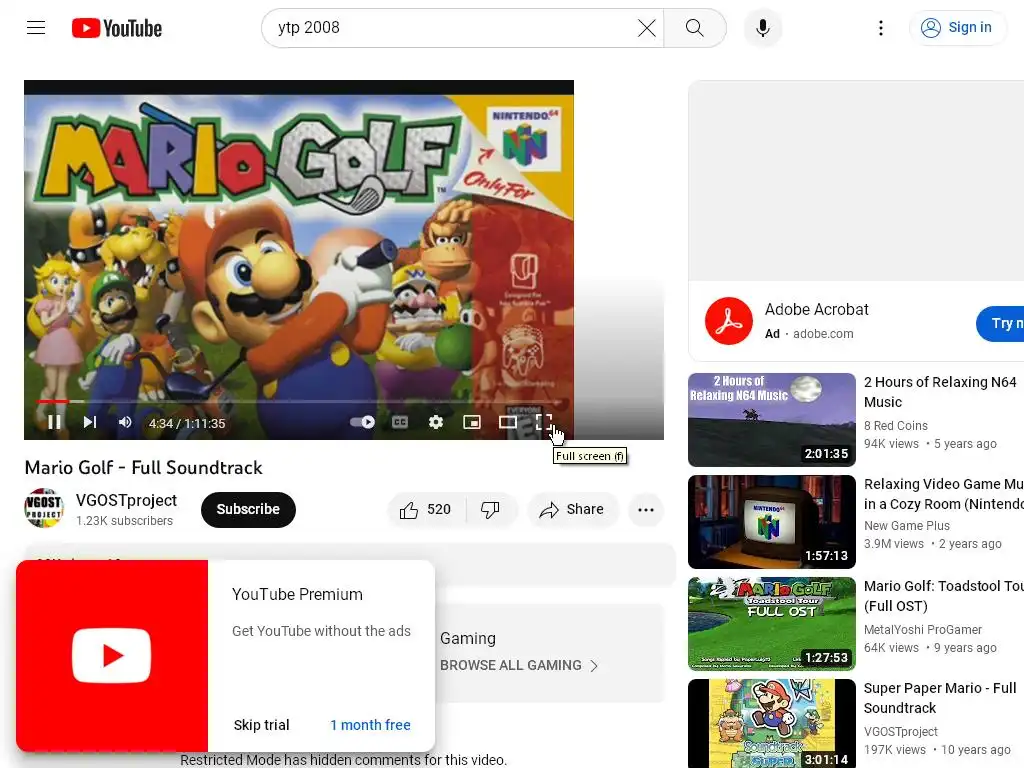
Task: Open 2 Hours of Relaxing N64 Music thumbnail
Action: click(771, 420)
